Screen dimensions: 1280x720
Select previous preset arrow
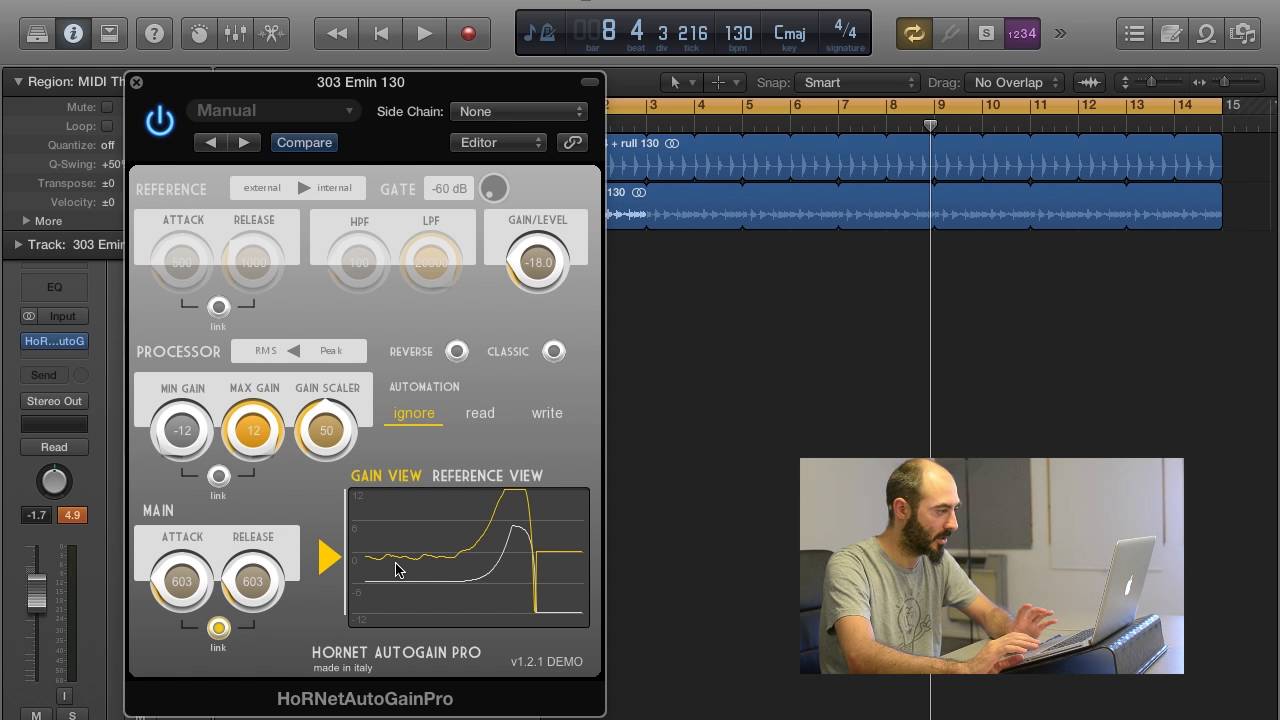click(x=211, y=143)
